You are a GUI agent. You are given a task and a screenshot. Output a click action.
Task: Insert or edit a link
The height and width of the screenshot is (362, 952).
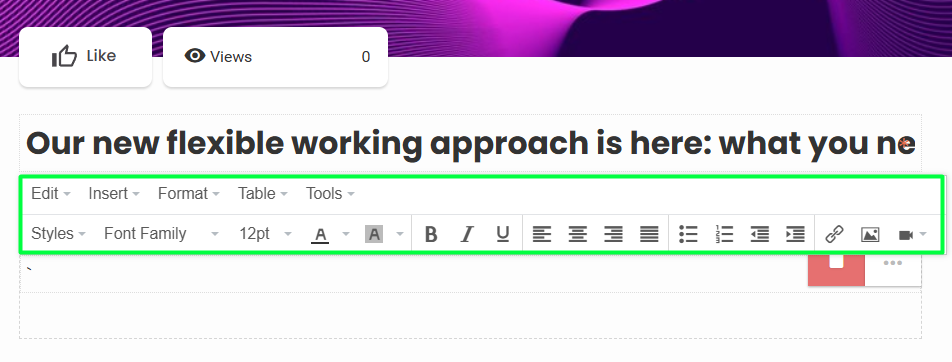(834, 234)
